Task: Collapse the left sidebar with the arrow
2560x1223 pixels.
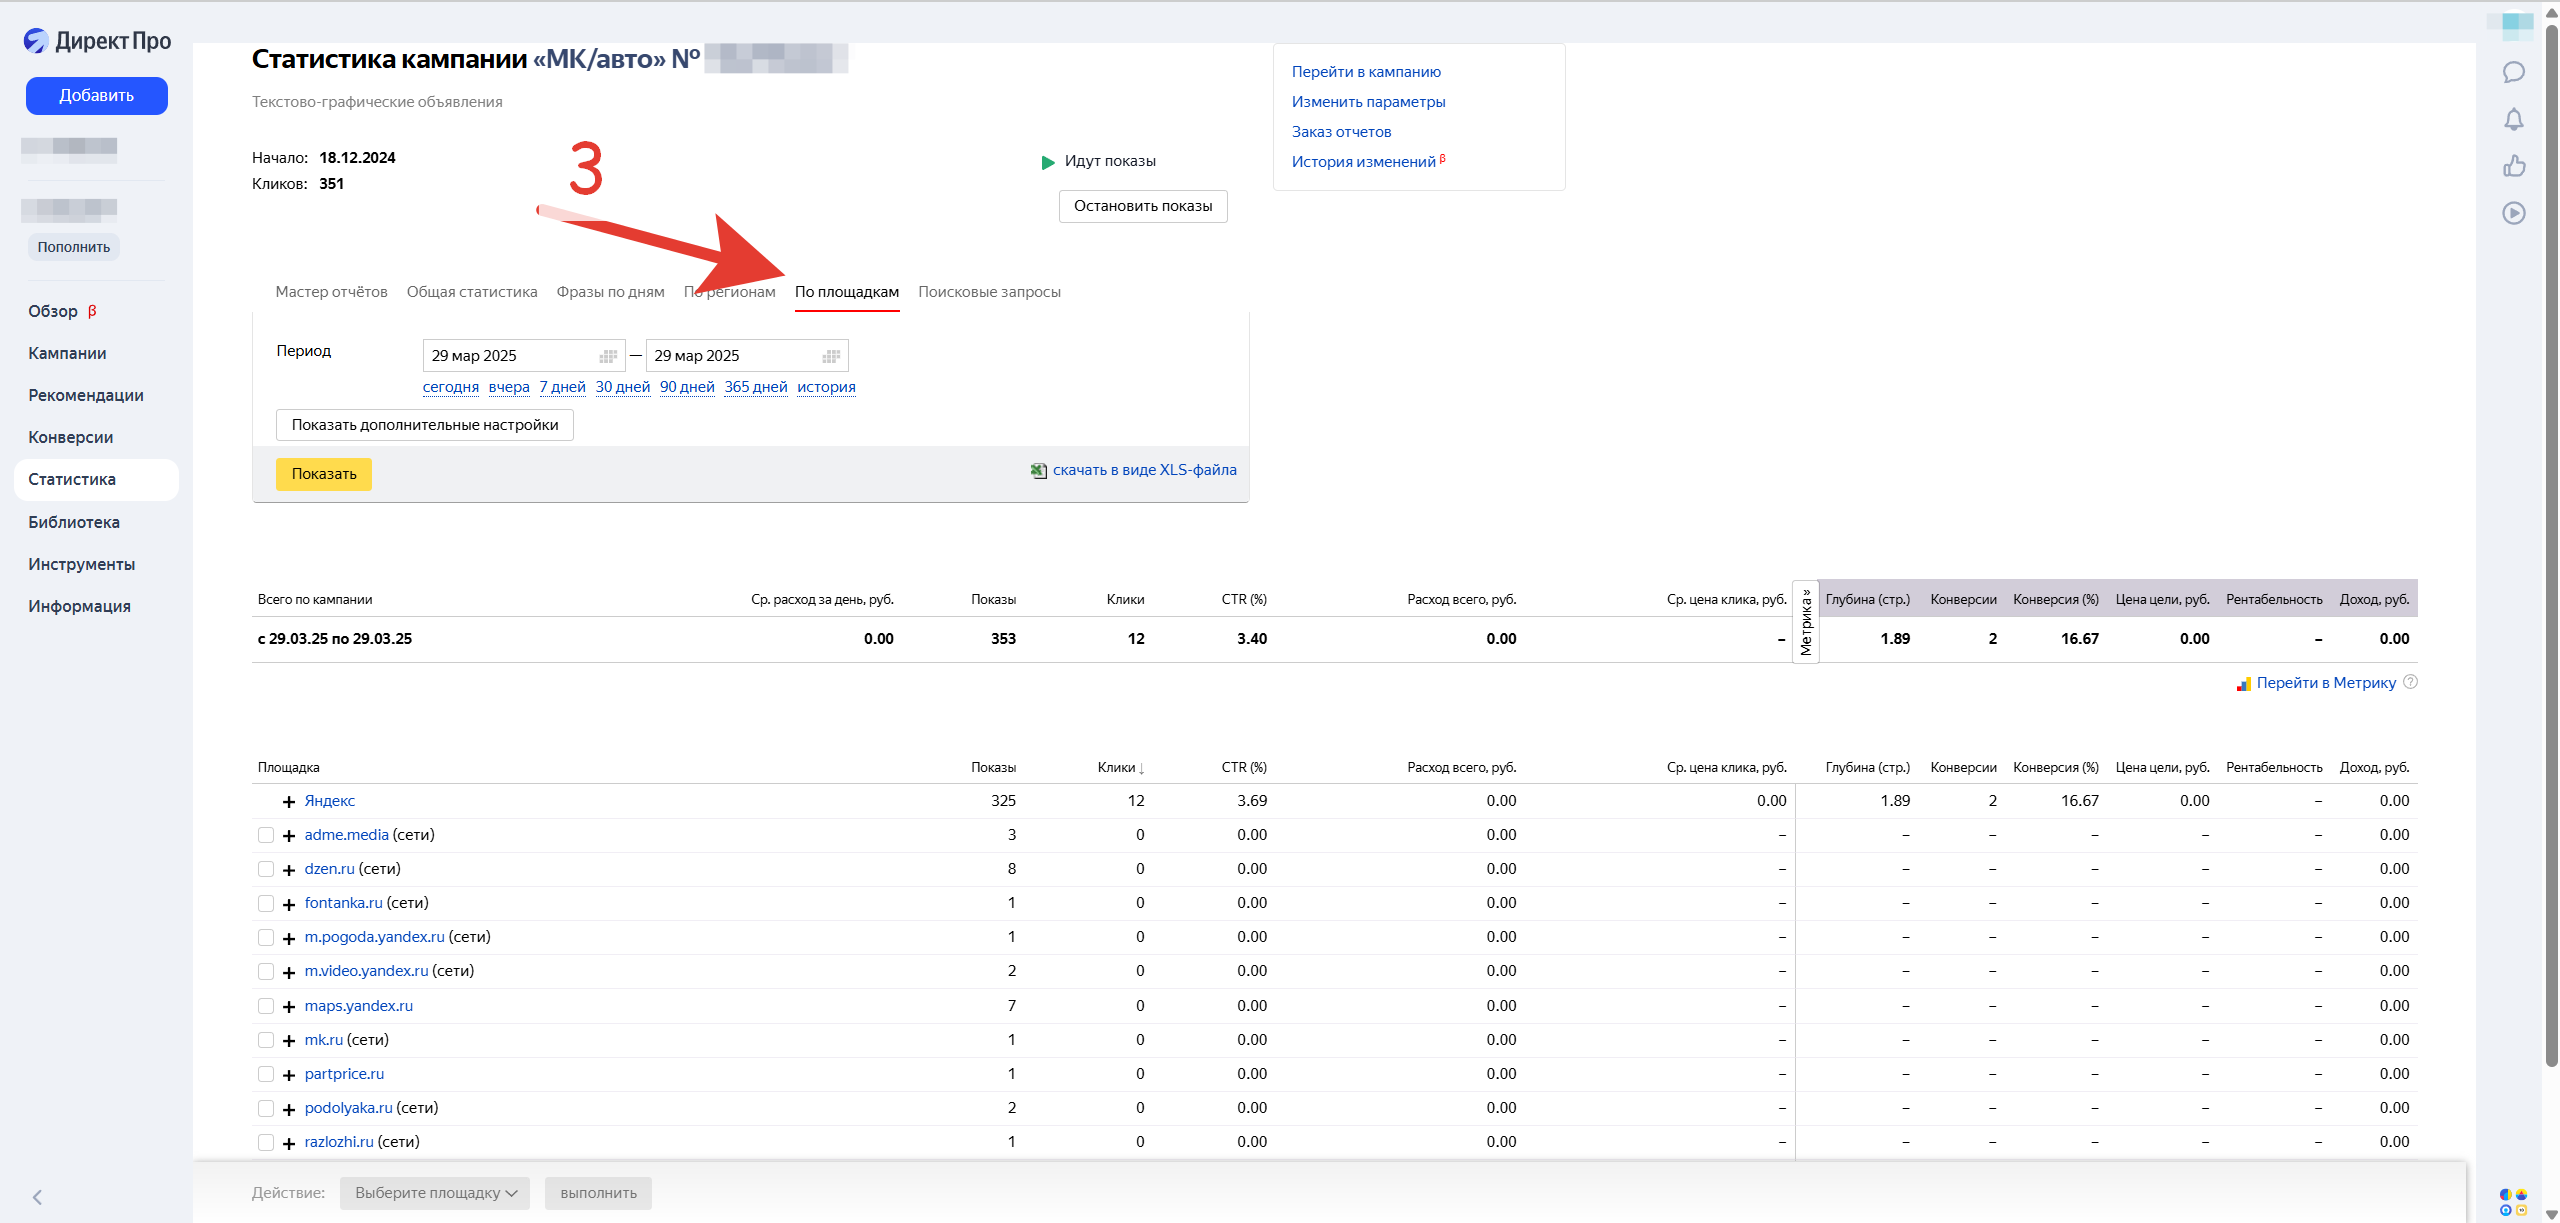Action: pyautogui.click(x=37, y=1197)
